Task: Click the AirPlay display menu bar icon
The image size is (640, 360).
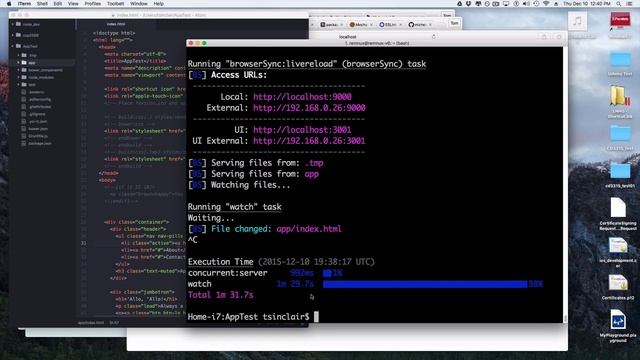Action: (x=506, y=4)
